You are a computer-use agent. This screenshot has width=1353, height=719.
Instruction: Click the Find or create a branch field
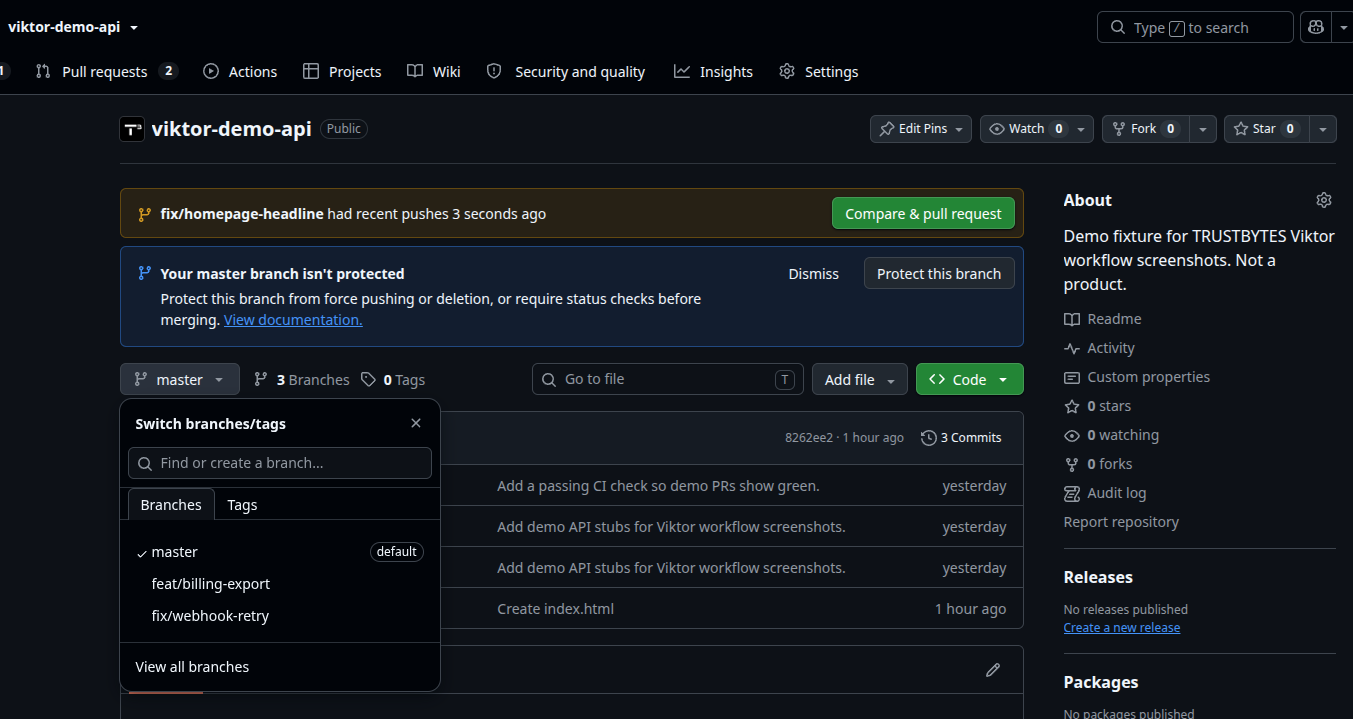(x=280, y=463)
